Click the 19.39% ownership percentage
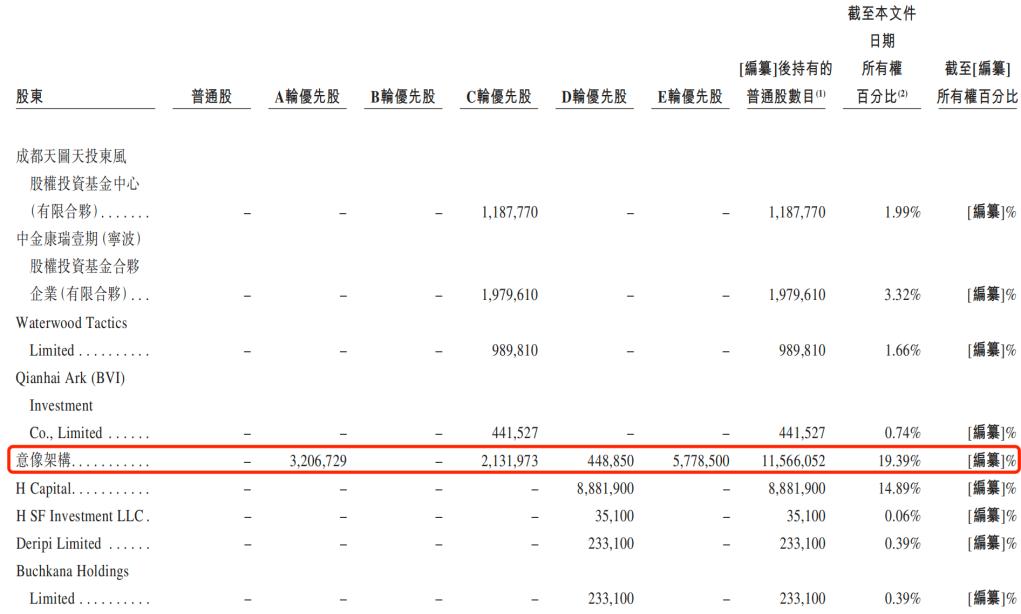This screenshot has width=1021, height=614. coord(899,461)
